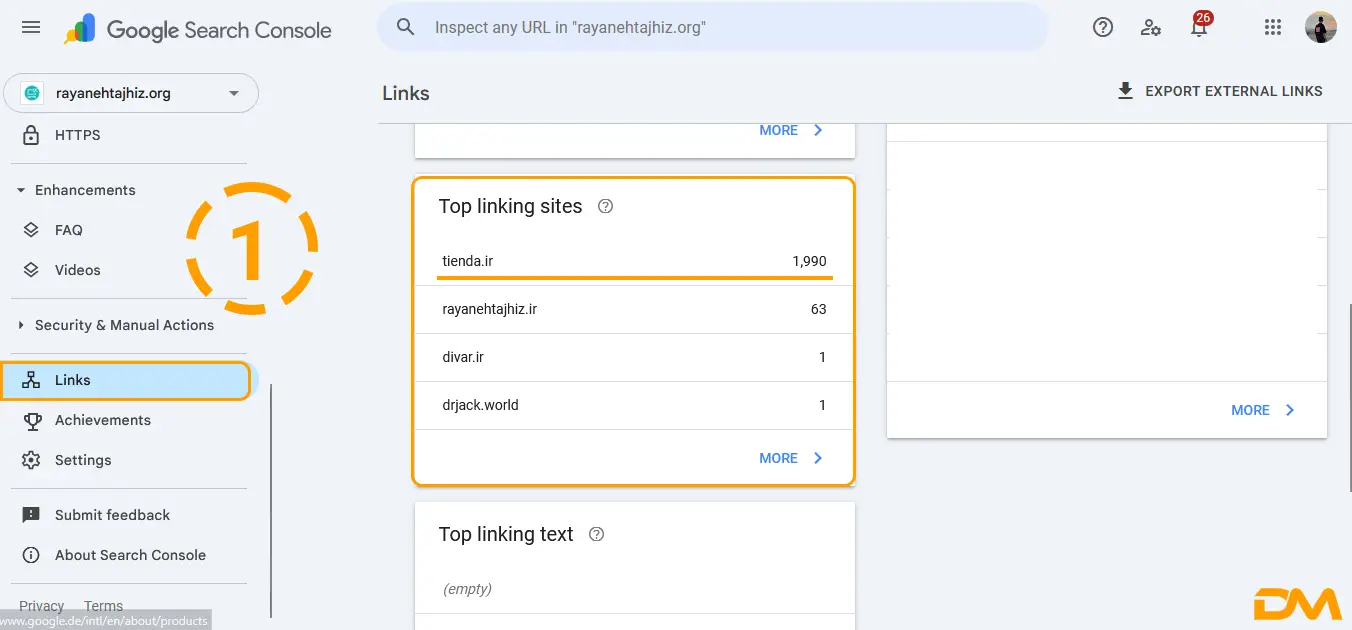Click help icon beside Top linking sites
The height and width of the screenshot is (630, 1352).
605,207
